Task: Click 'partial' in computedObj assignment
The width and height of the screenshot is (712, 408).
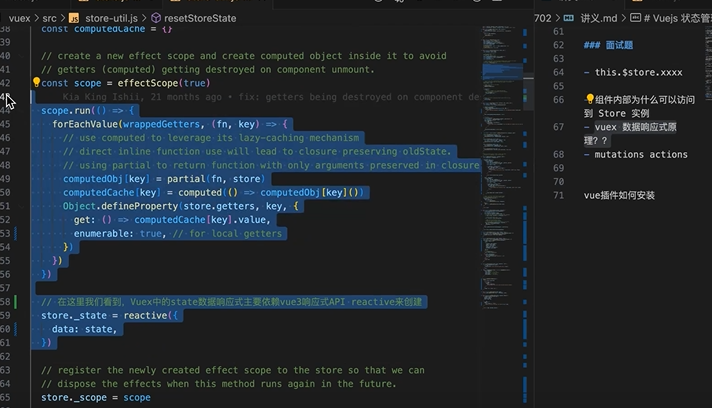Action: tap(186, 178)
